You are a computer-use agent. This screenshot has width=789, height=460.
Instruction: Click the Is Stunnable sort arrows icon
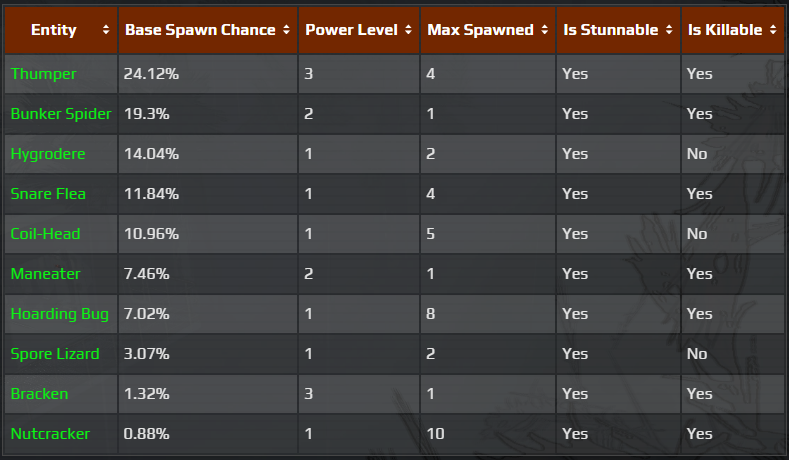click(x=670, y=30)
